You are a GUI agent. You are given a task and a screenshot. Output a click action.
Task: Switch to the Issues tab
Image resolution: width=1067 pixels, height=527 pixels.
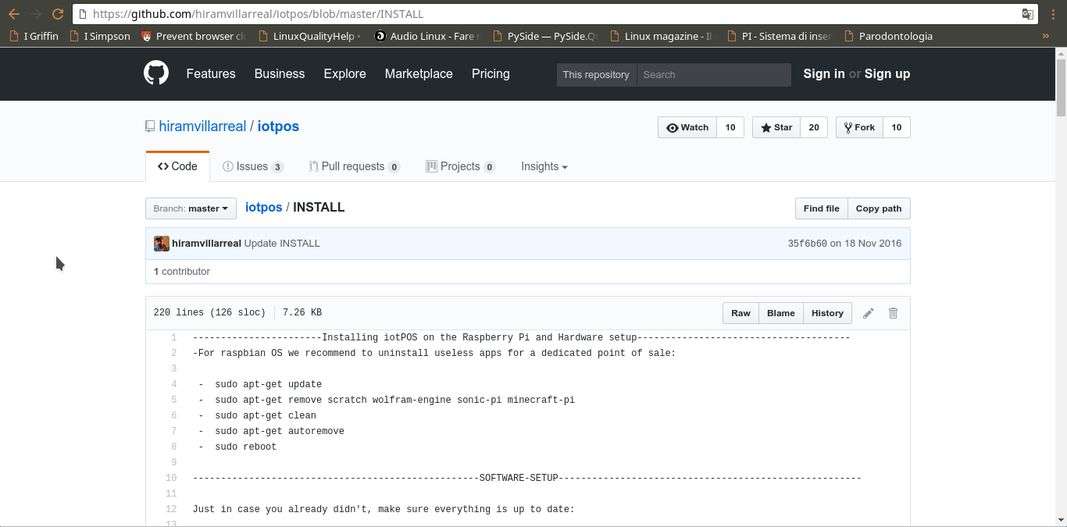(252, 166)
